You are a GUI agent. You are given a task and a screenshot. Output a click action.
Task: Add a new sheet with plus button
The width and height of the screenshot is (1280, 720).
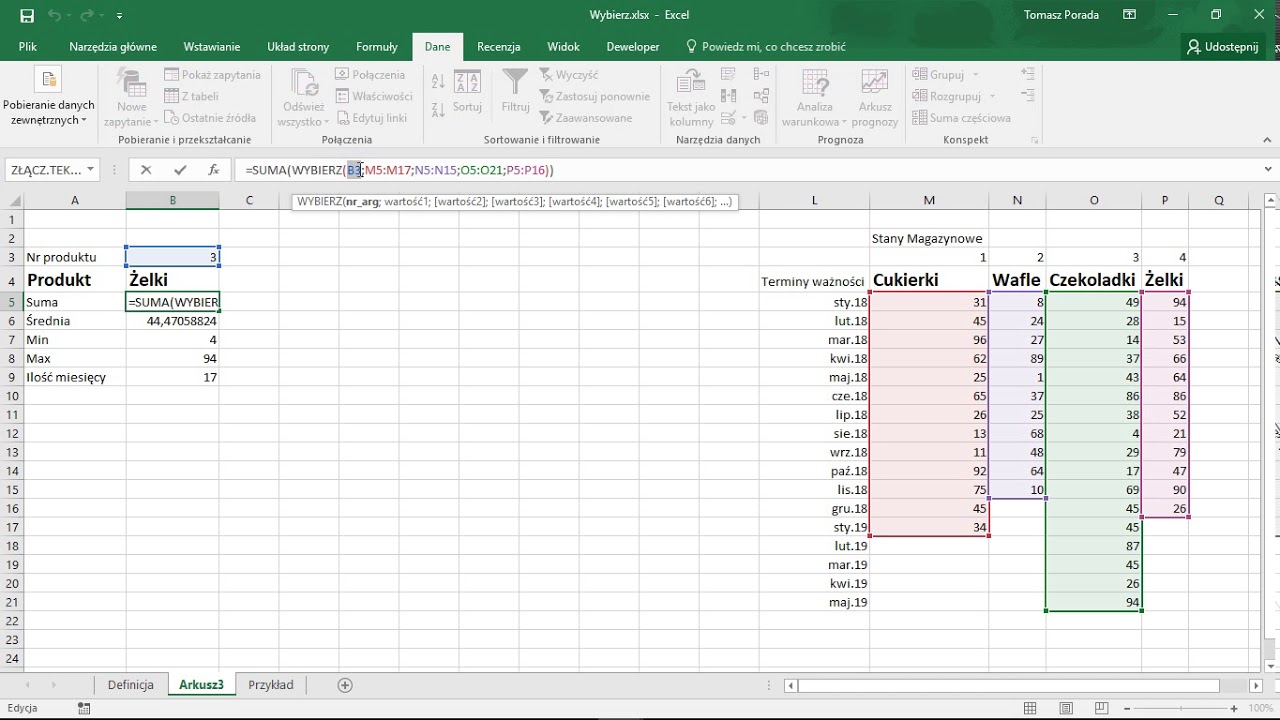[x=345, y=685]
